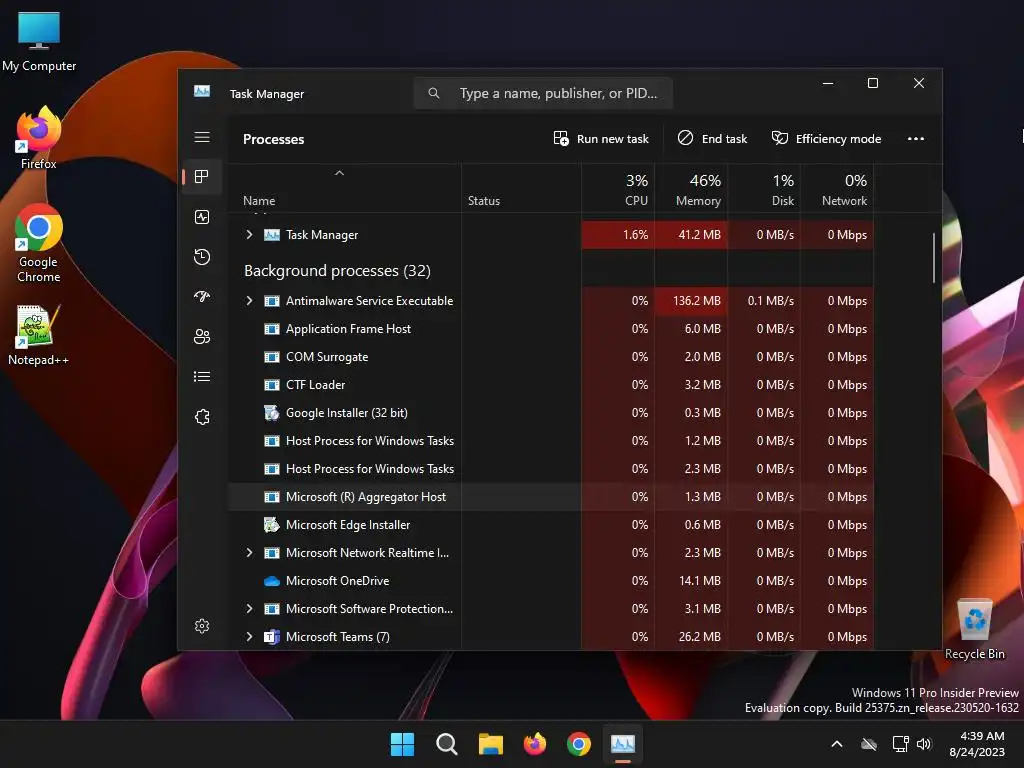Viewport: 1024px width, 768px height.
Task: Click Run new task button
Action: coord(601,138)
